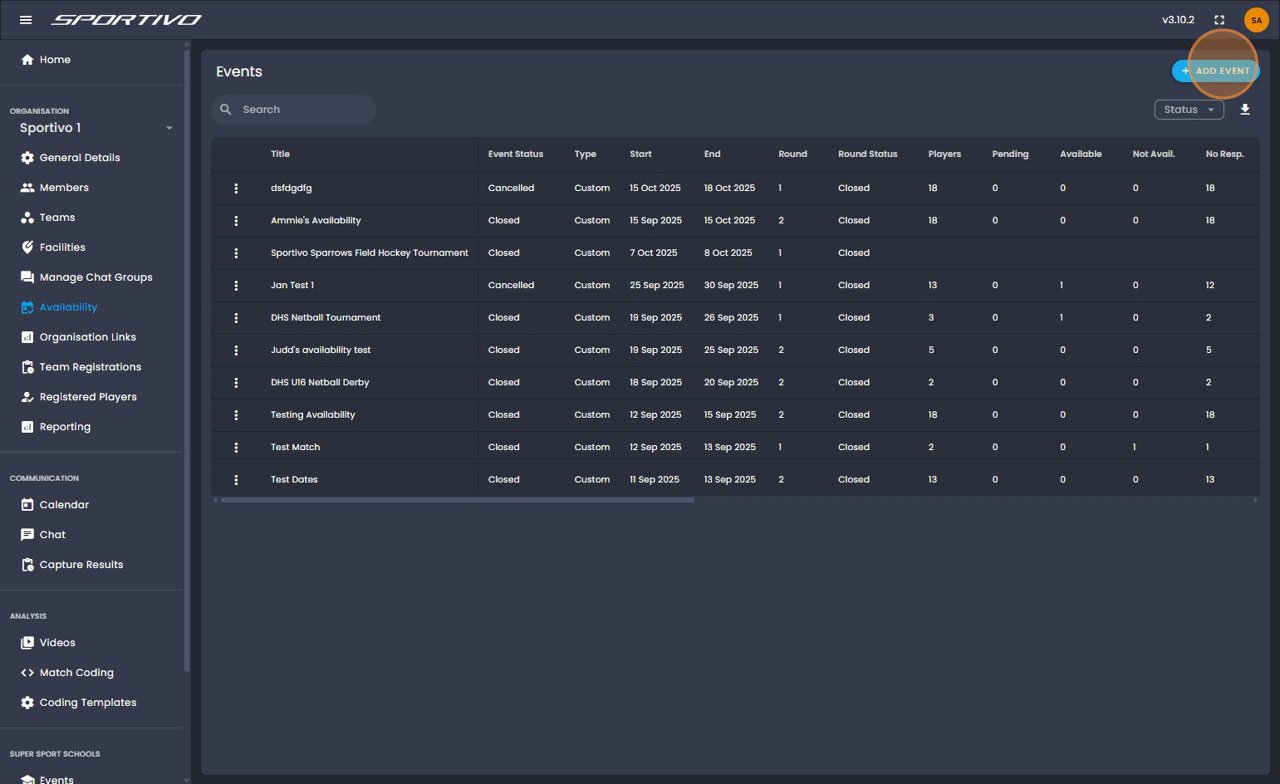The height and width of the screenshot is (784, 1280).
Task: Click the sidebar vertical scrollbar
Action: click(187, 360)
